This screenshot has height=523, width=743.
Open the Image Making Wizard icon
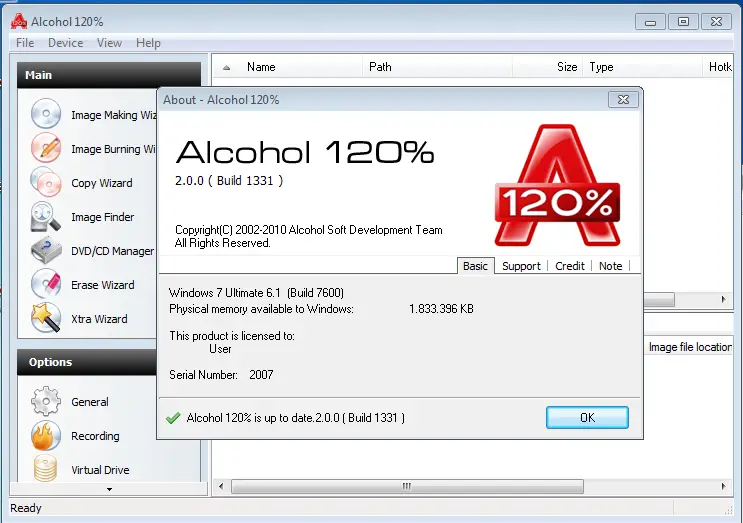point(45,114)
